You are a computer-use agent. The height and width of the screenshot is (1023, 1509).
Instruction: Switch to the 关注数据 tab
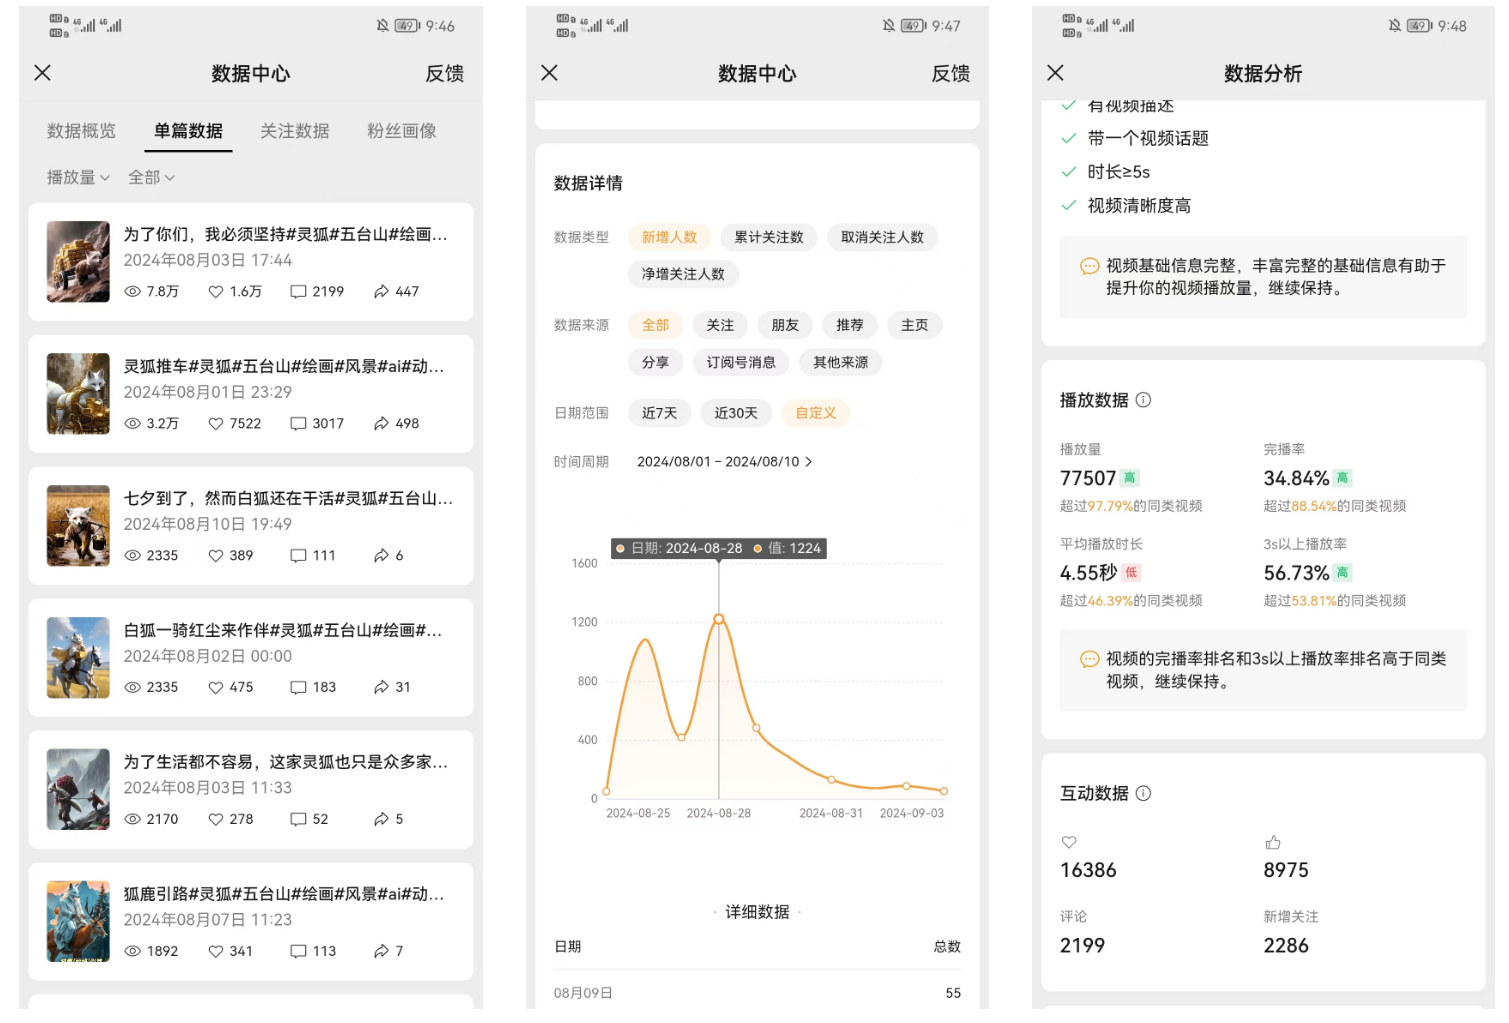click(294, 131)
